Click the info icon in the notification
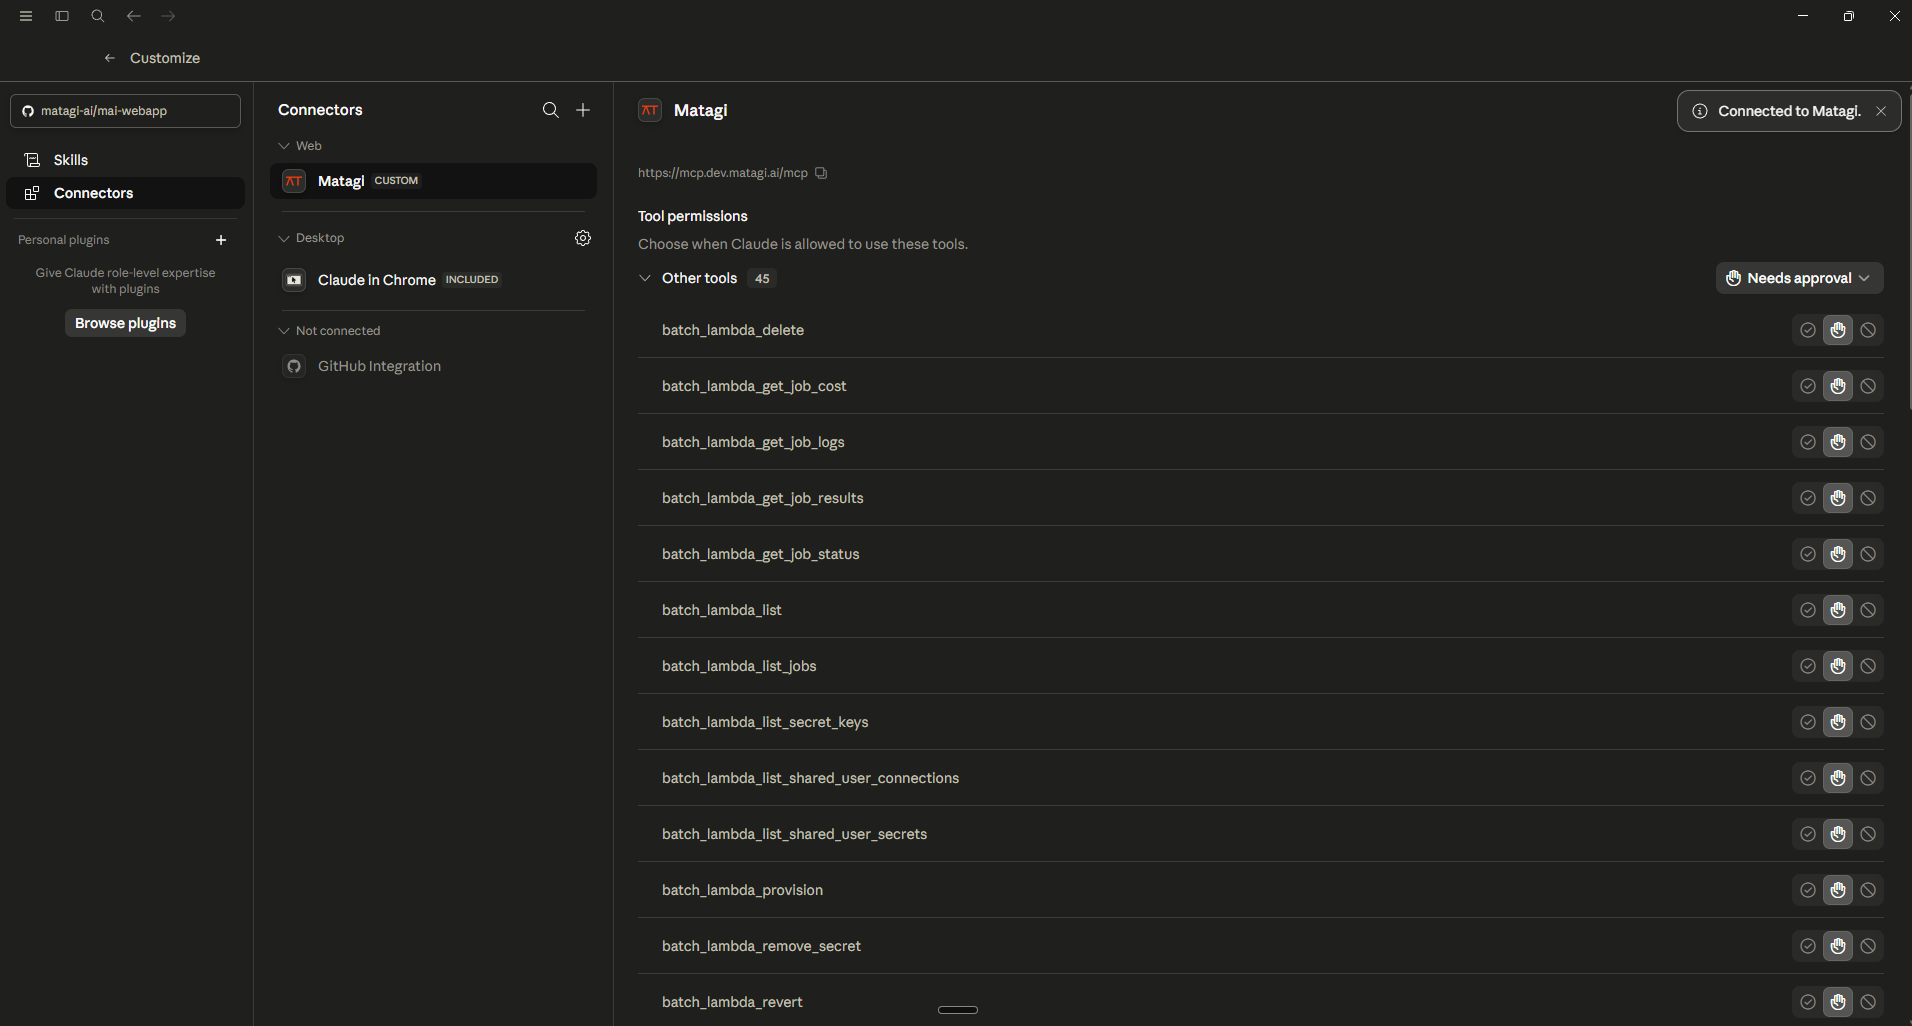Image resolution: width=1912 pixels, height=1026 pixels. pos(1700,111)
